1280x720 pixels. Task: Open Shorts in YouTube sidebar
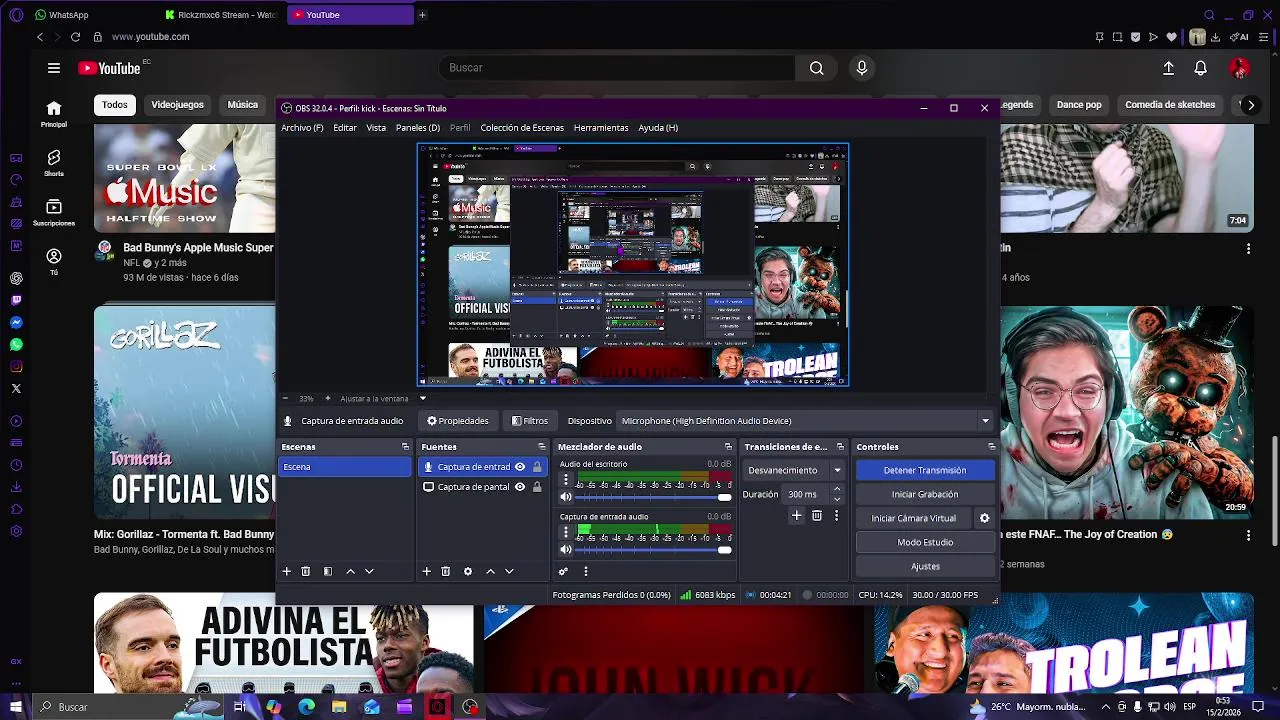[x=54, y=163]
